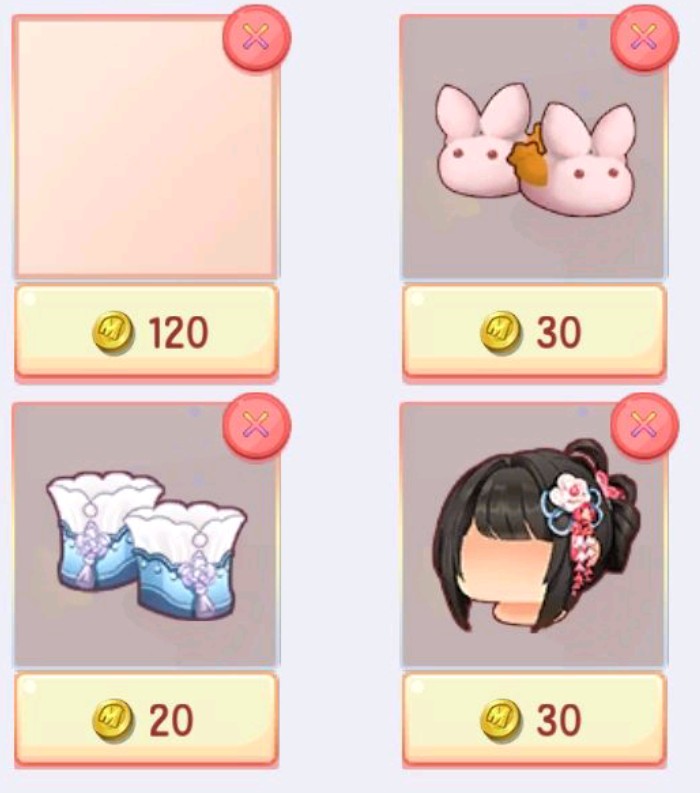Remove the black hairstyle item
This screenshot has height=793, width=700.
pos(644,425)
